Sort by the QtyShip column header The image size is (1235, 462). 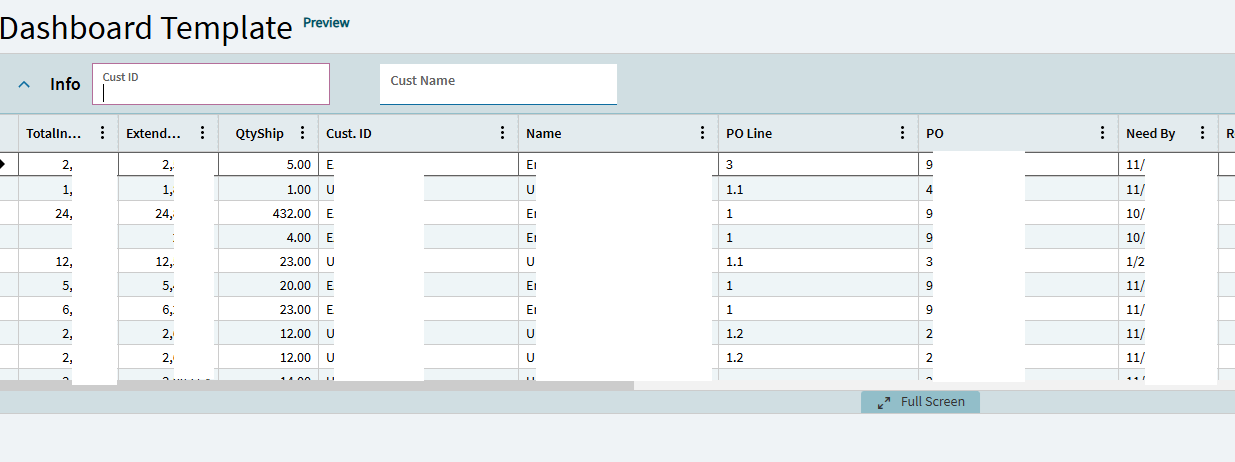pos(259,133)
